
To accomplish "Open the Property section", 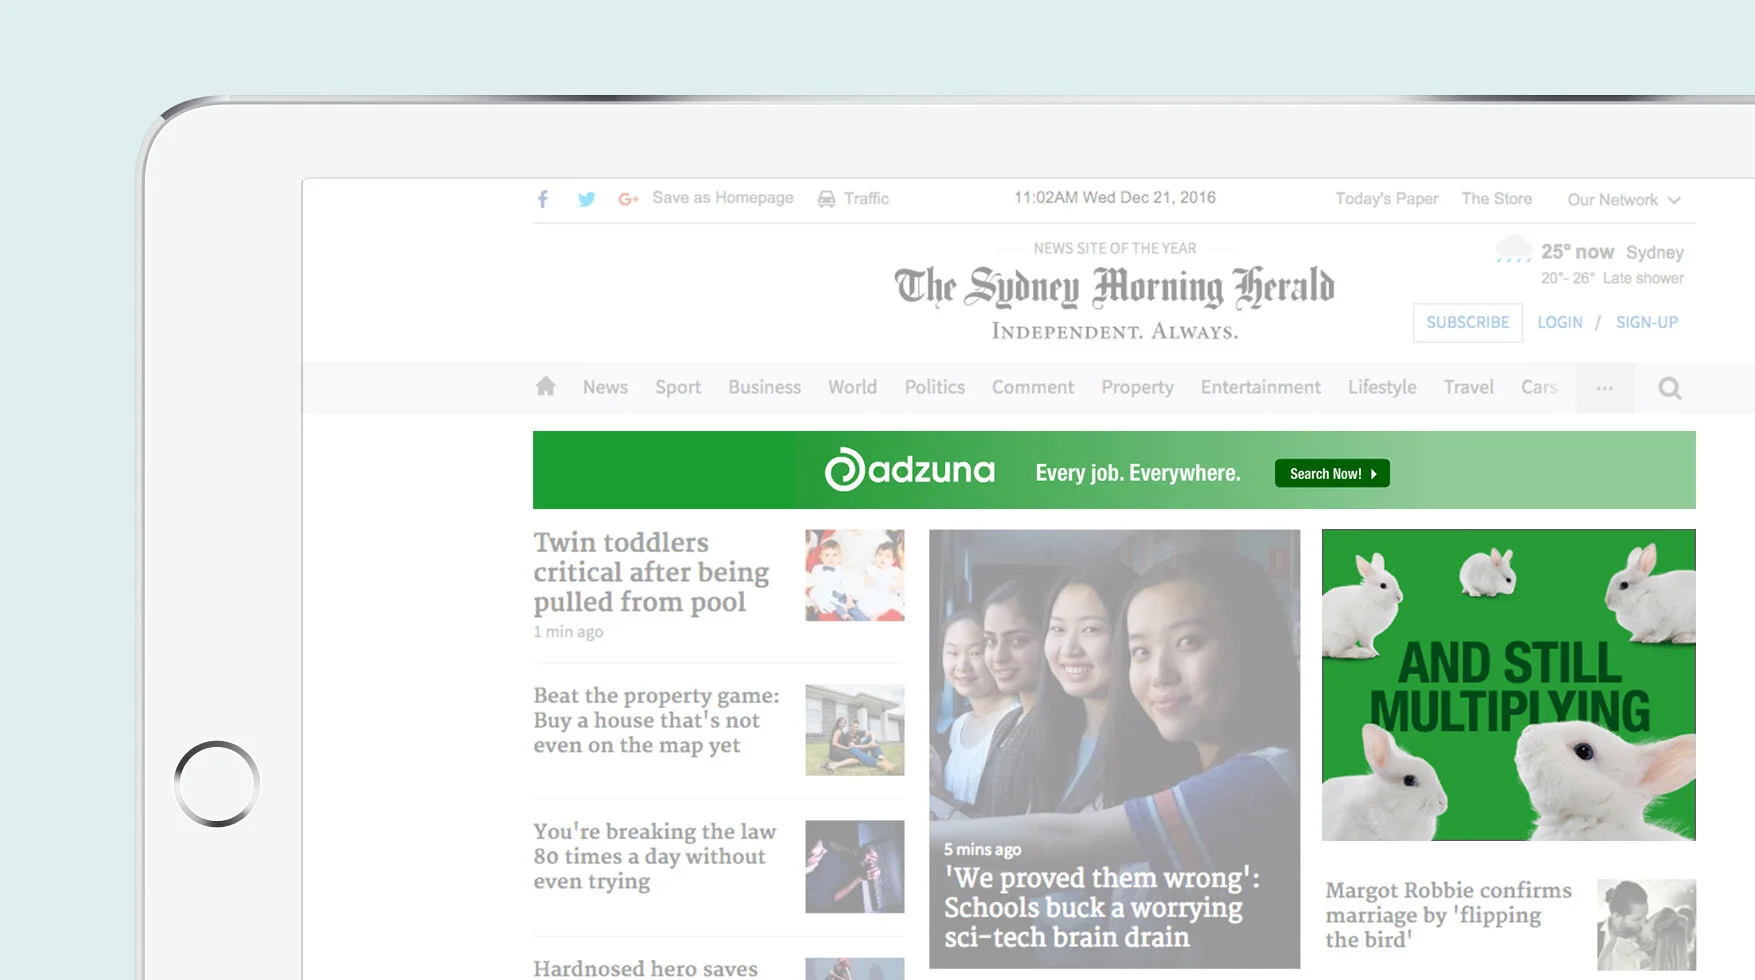I will coord(1137,388).
